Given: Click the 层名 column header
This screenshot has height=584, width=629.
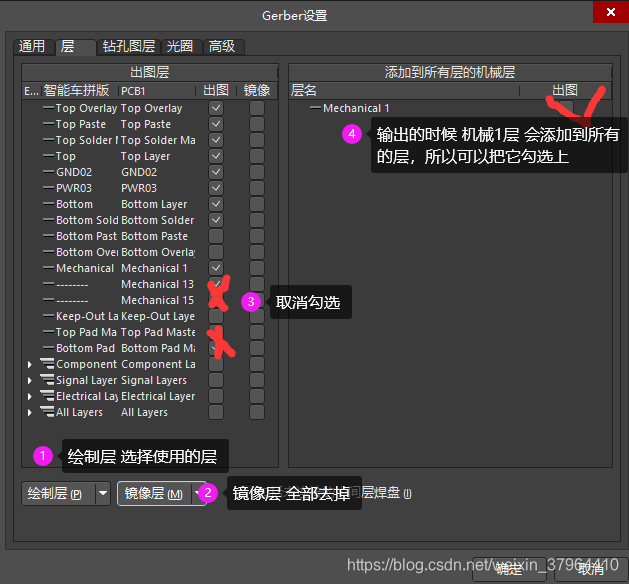Looking at the screenshot, I should point(404,91).
